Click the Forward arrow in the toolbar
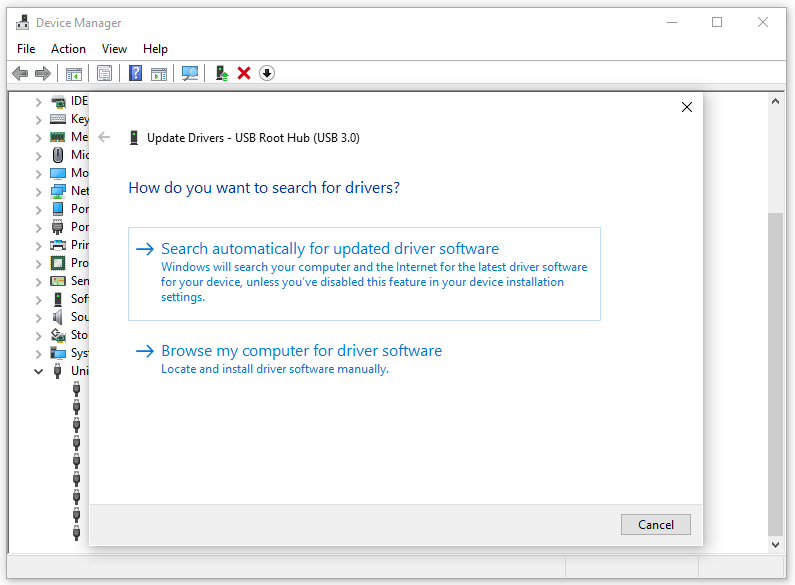795x585 pixels. (42, 73)
